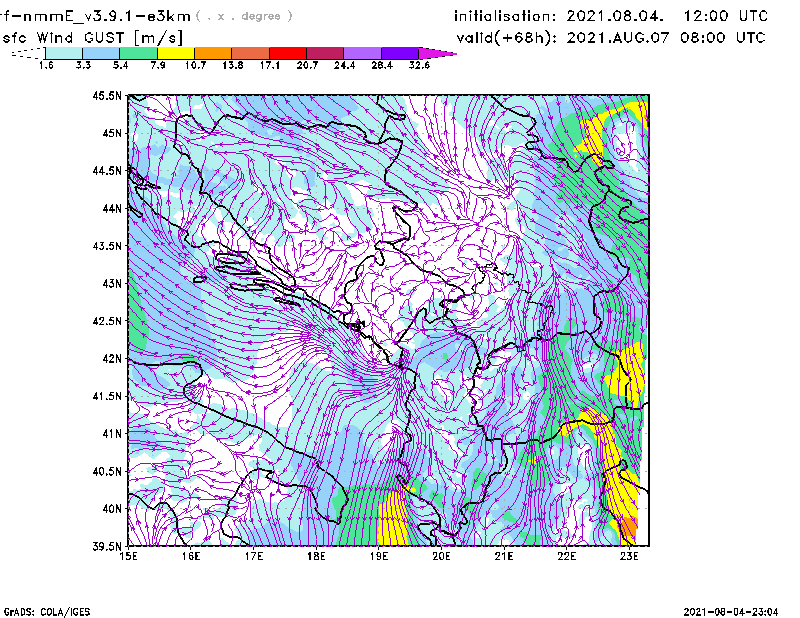Click the 'valid(+68h):' label
Image resolution: width=800 pixels, height=618 pixels.
[507, 38]
